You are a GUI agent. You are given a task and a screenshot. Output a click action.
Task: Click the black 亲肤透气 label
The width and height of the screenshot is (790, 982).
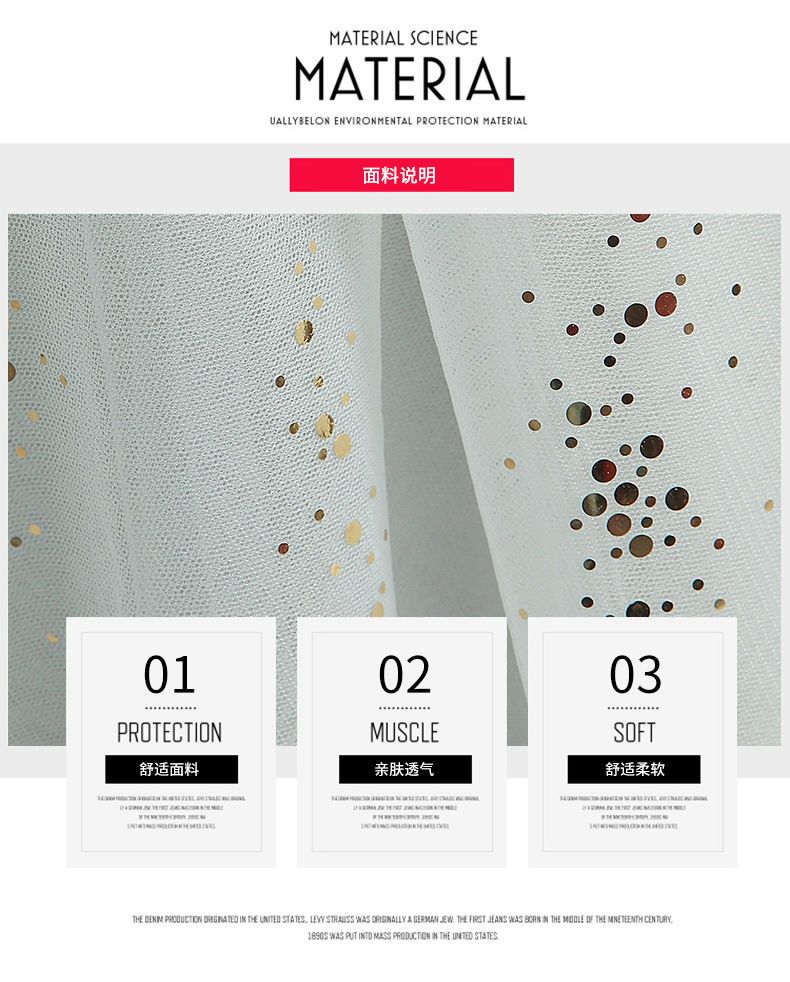click(x=405, y=769)
